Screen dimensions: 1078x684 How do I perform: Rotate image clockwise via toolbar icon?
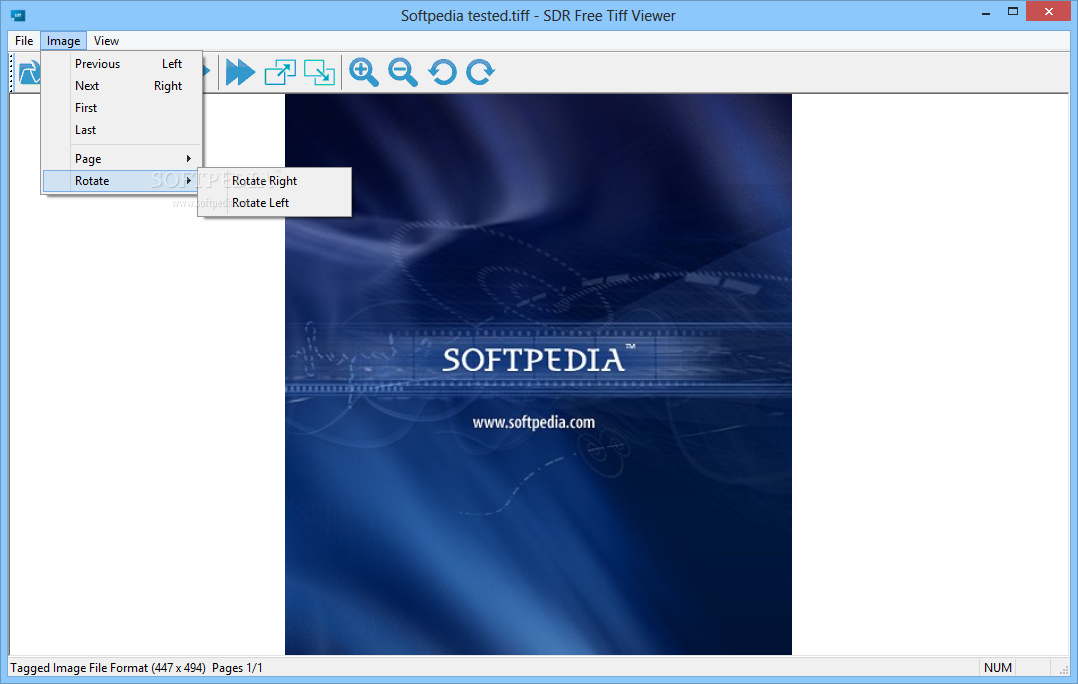pyautogui.click(x=480, y=72)
